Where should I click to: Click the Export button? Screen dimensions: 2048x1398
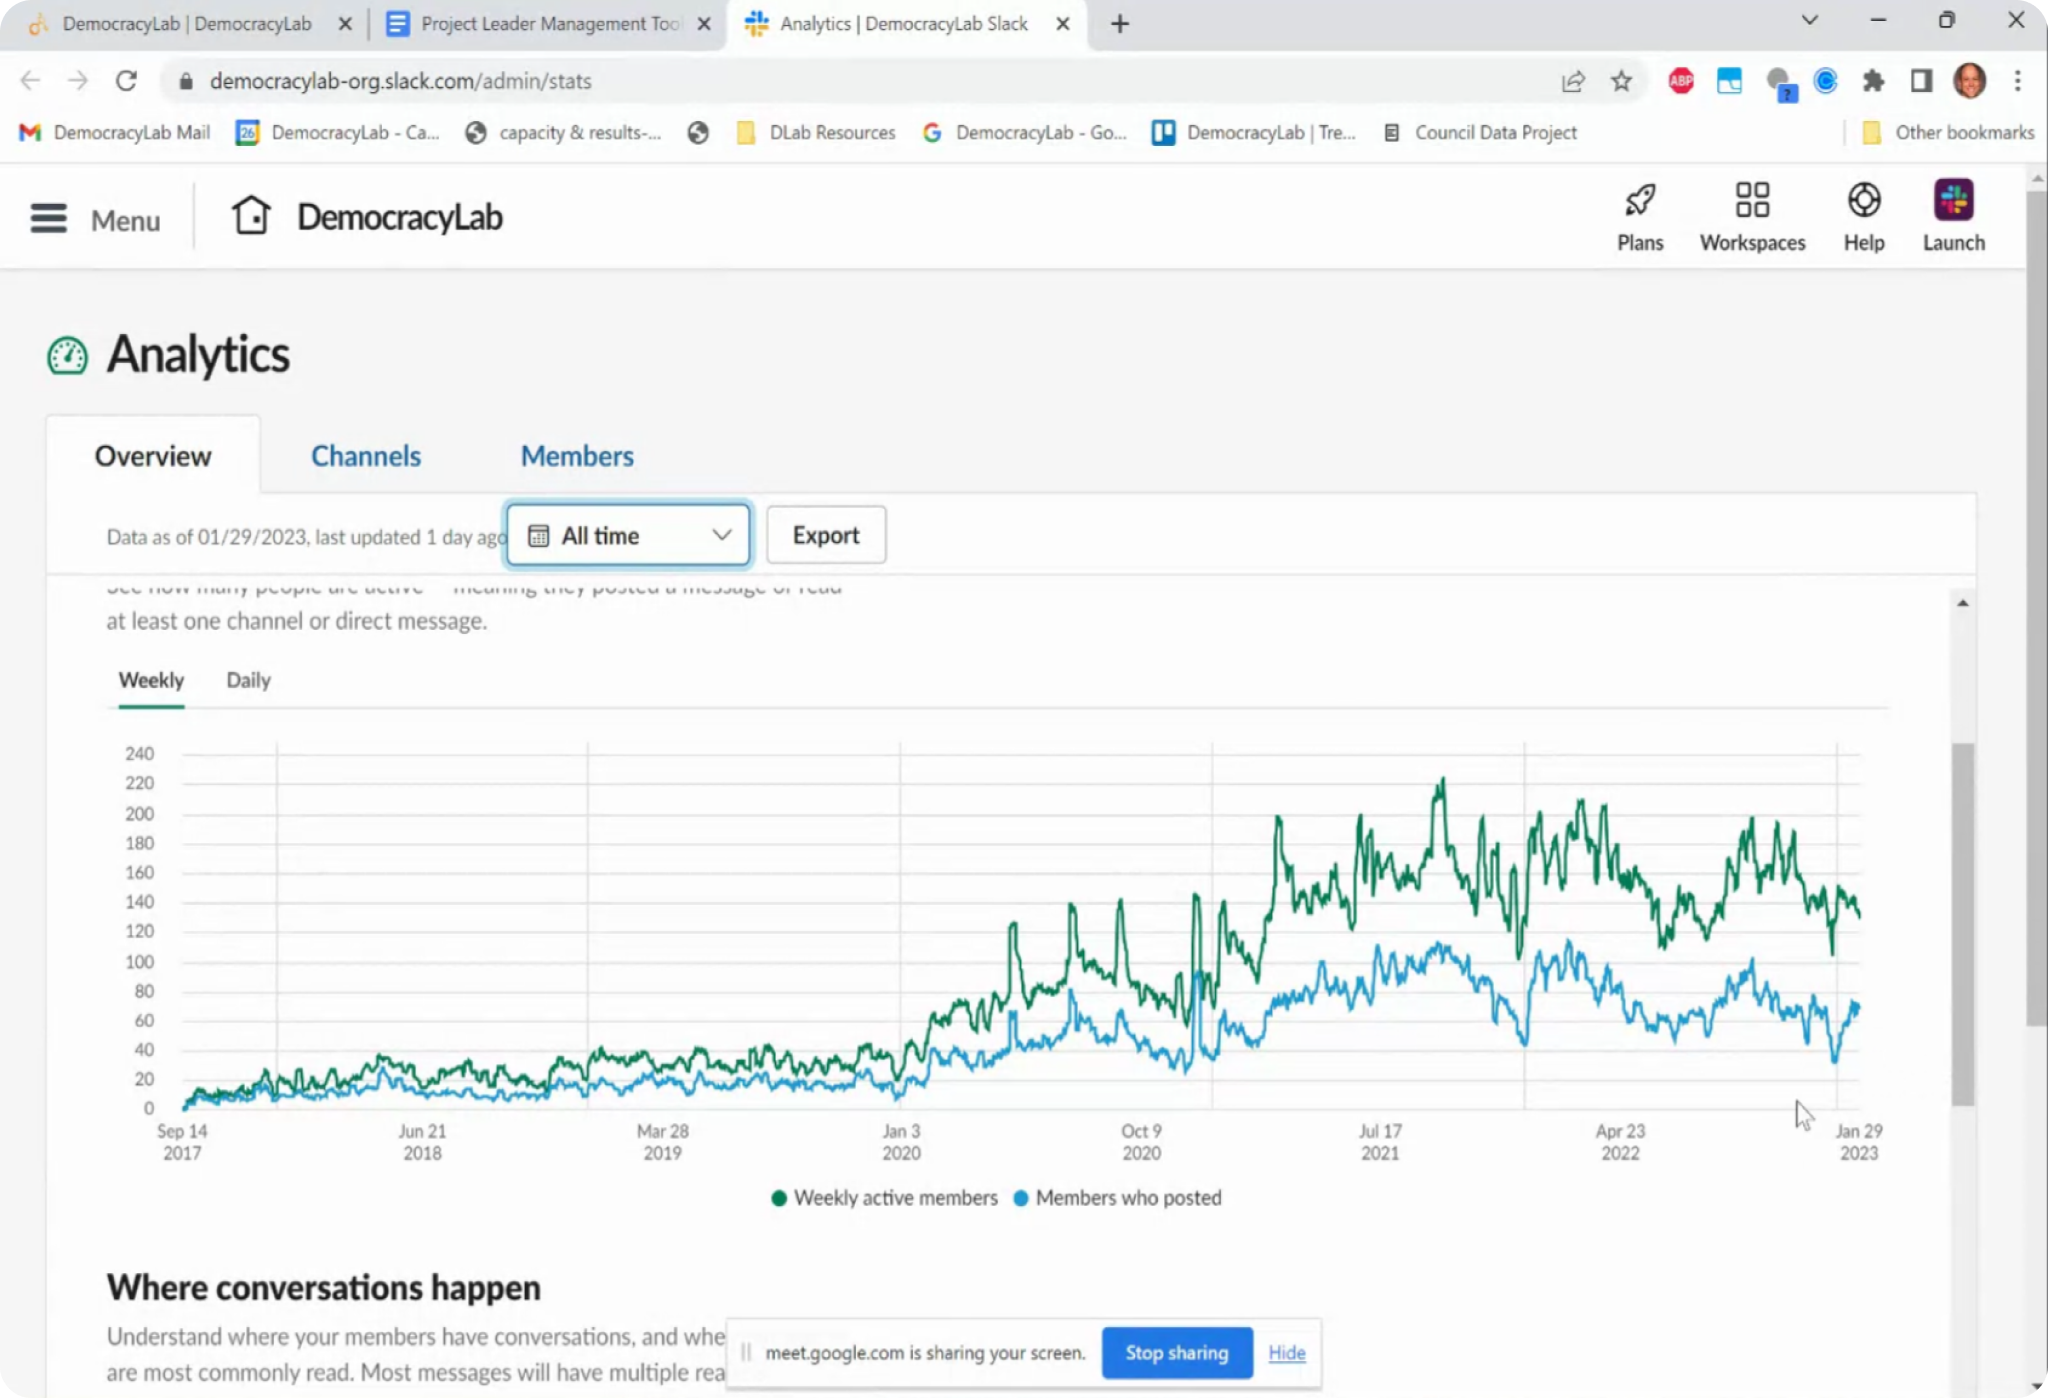pyautogui.click(x=825, y=535)
